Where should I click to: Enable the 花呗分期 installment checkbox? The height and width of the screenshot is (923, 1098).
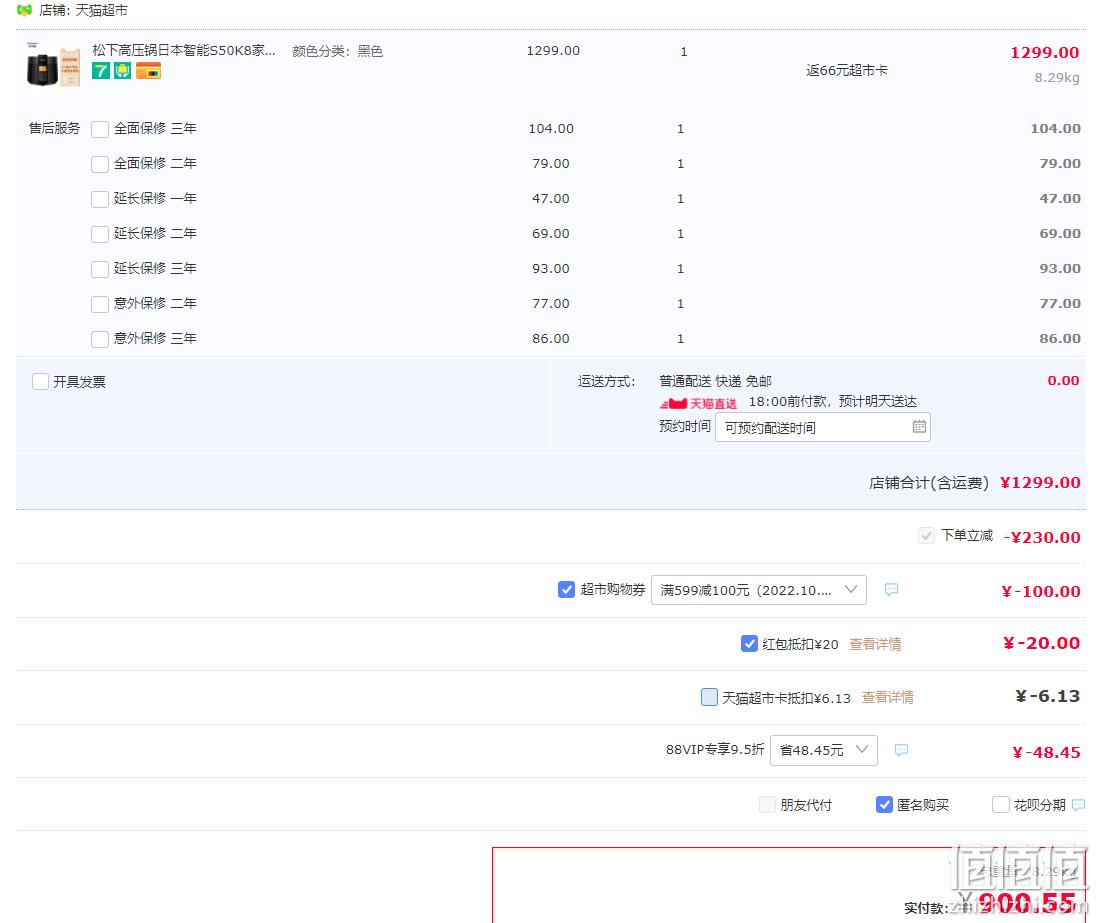click(x=1001, y=805)
